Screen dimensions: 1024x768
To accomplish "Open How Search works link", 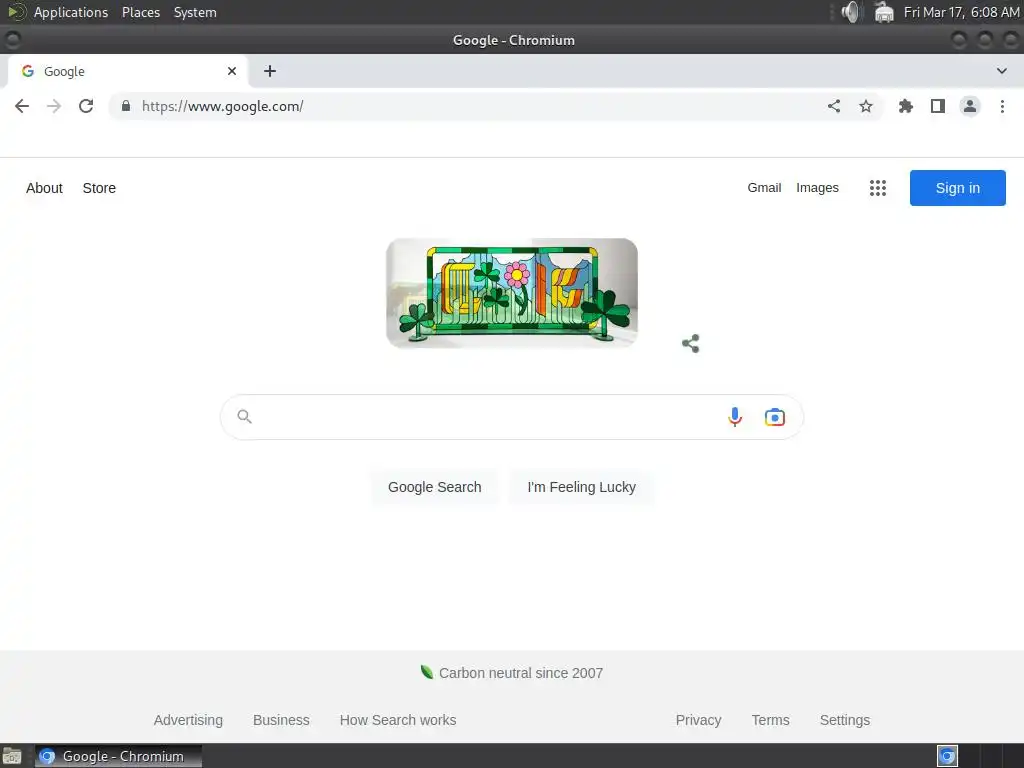I will [398, 720].
